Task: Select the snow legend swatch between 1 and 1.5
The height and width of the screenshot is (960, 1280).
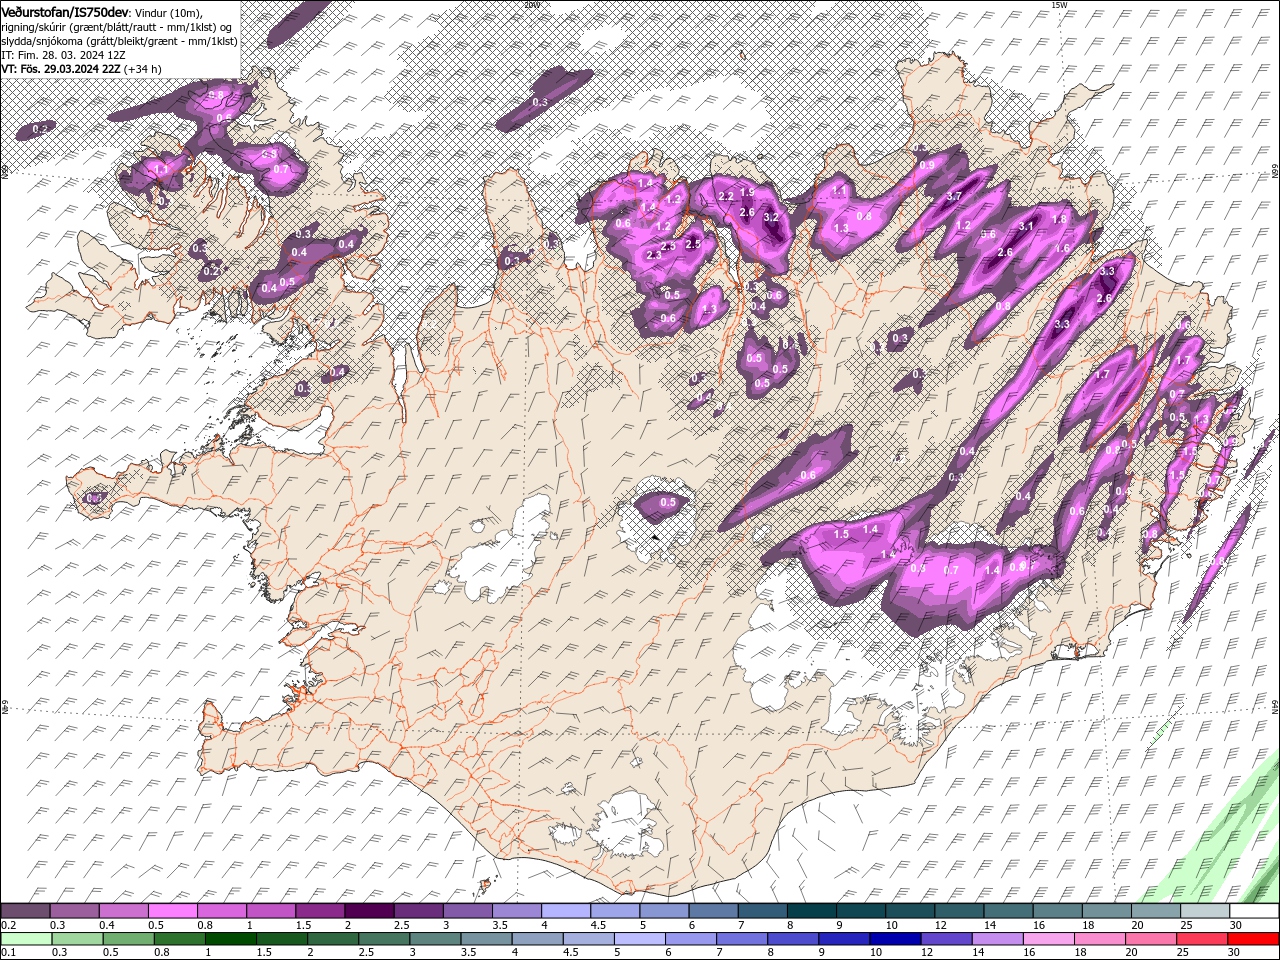Action: 271,911
